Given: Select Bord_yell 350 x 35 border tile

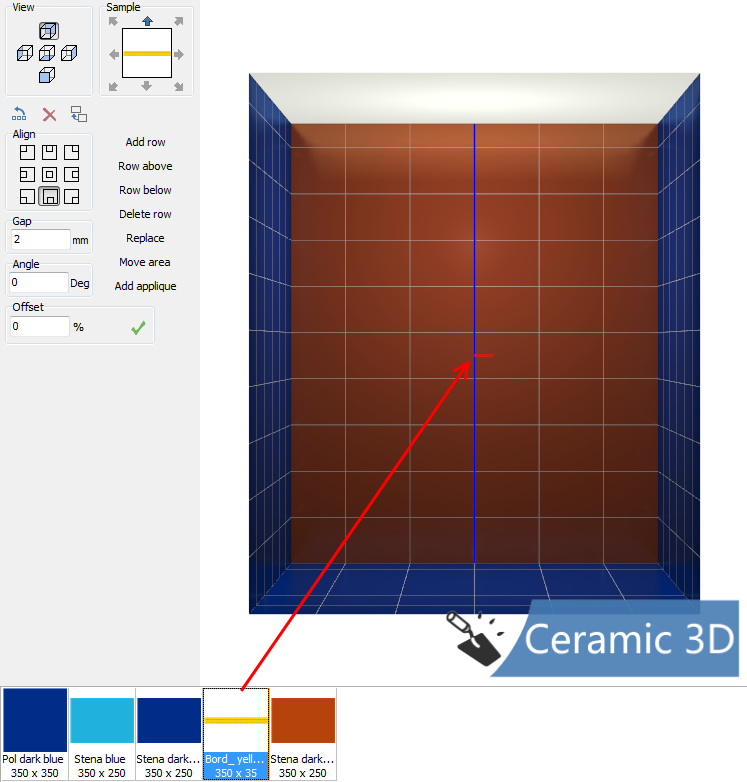Looking at the screenshot, I should pyautogui.click(x=236, y=734).
